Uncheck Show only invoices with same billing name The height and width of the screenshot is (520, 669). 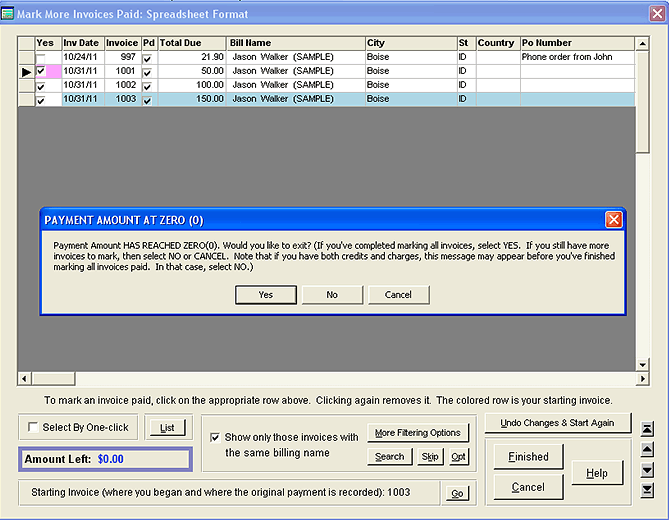(215, 437)
